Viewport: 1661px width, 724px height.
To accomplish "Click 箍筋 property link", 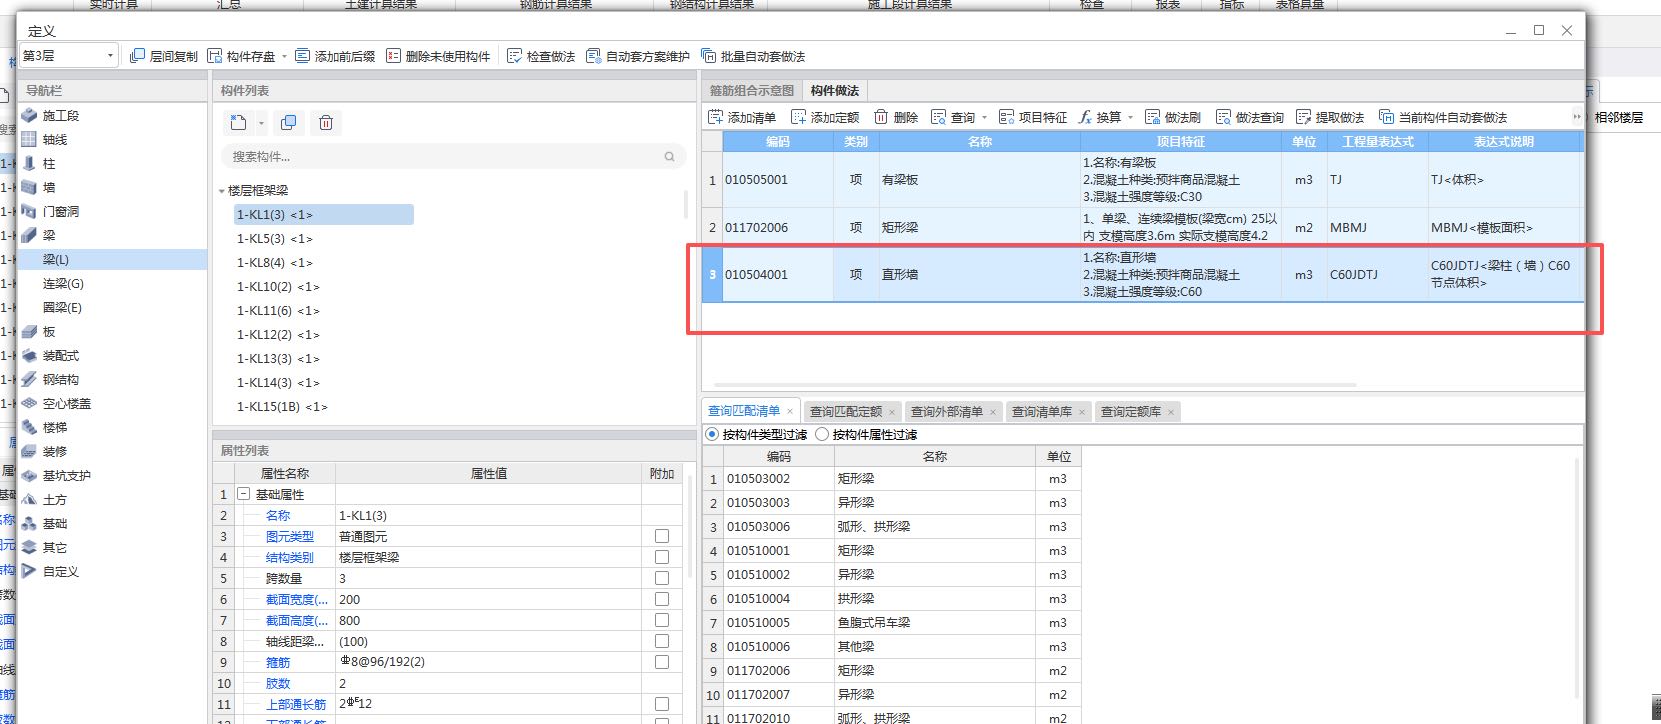I will (x=278, y=663).
